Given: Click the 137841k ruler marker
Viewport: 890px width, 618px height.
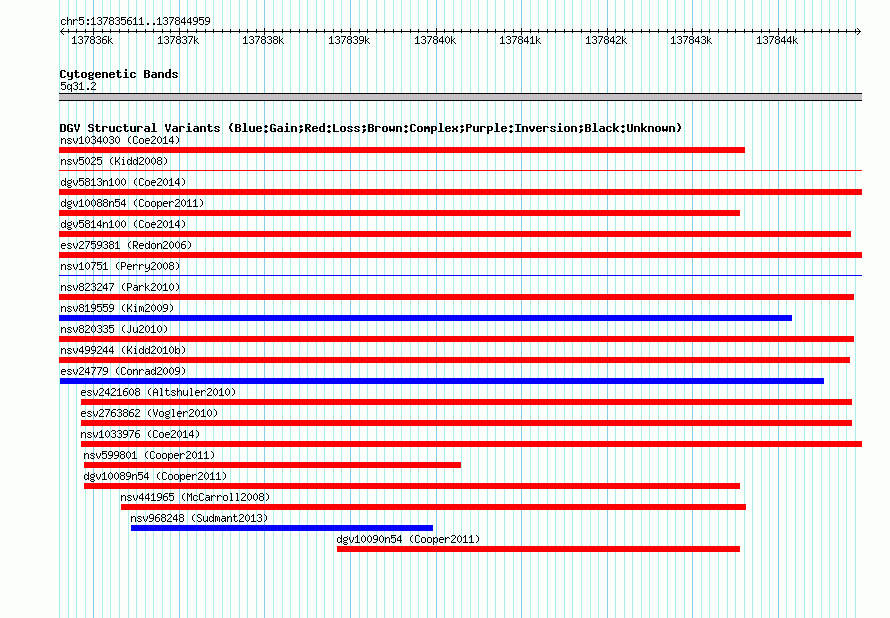Looking at the screenshot, I should coord(520,40).
